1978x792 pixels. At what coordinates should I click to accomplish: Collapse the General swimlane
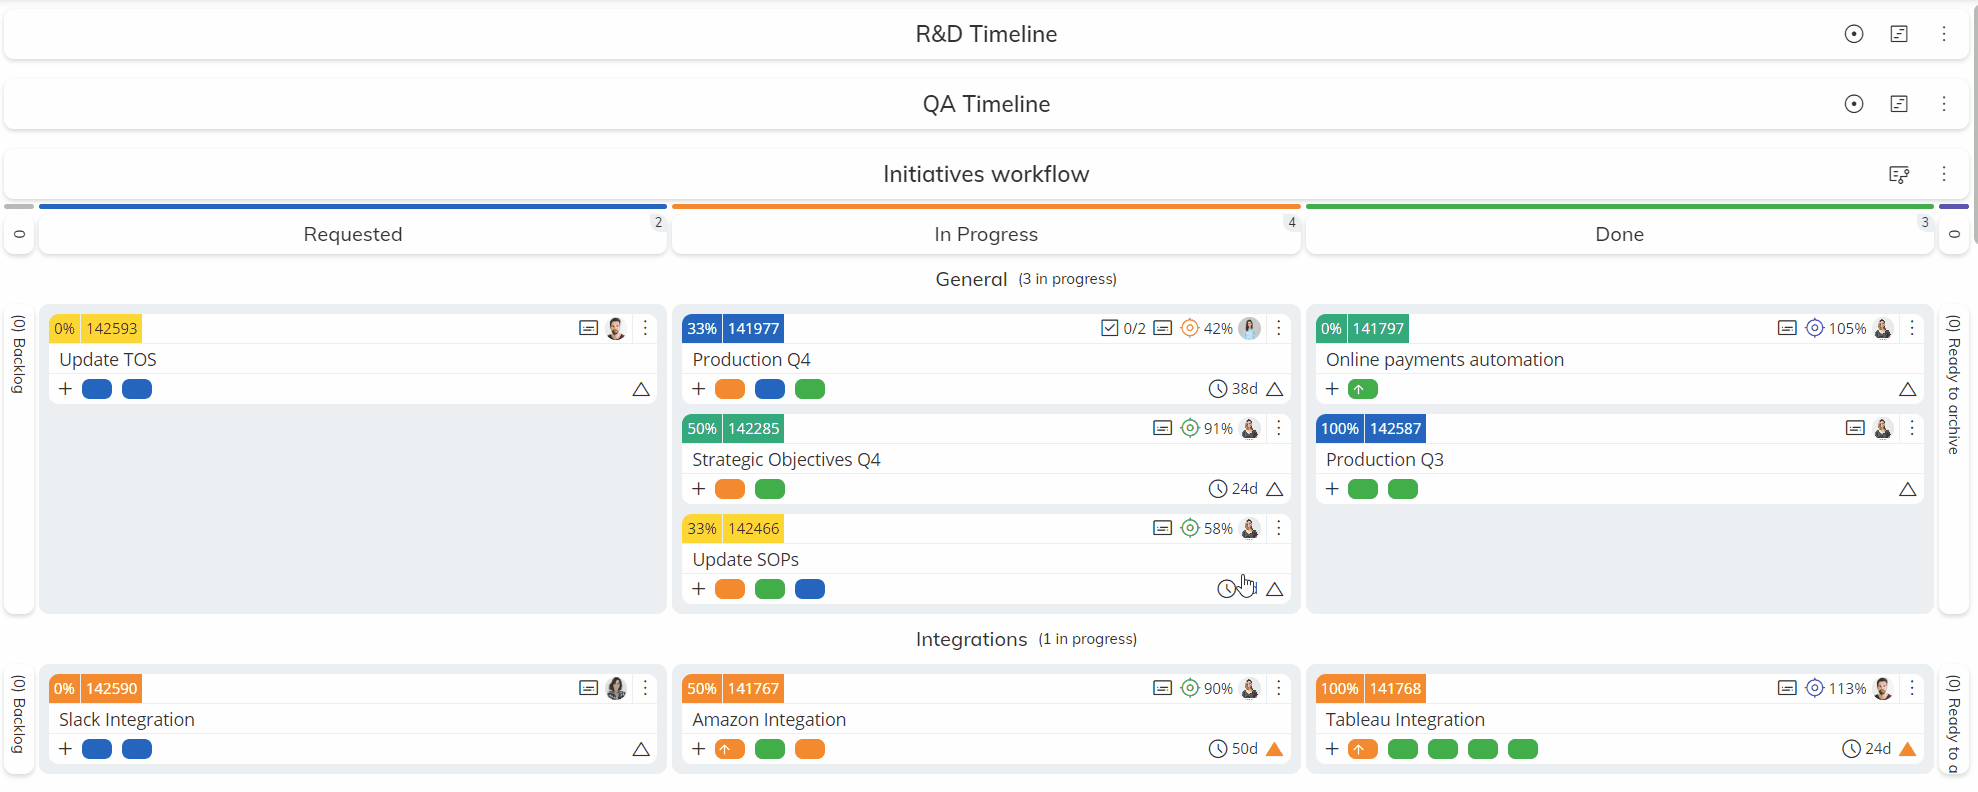1026,279
